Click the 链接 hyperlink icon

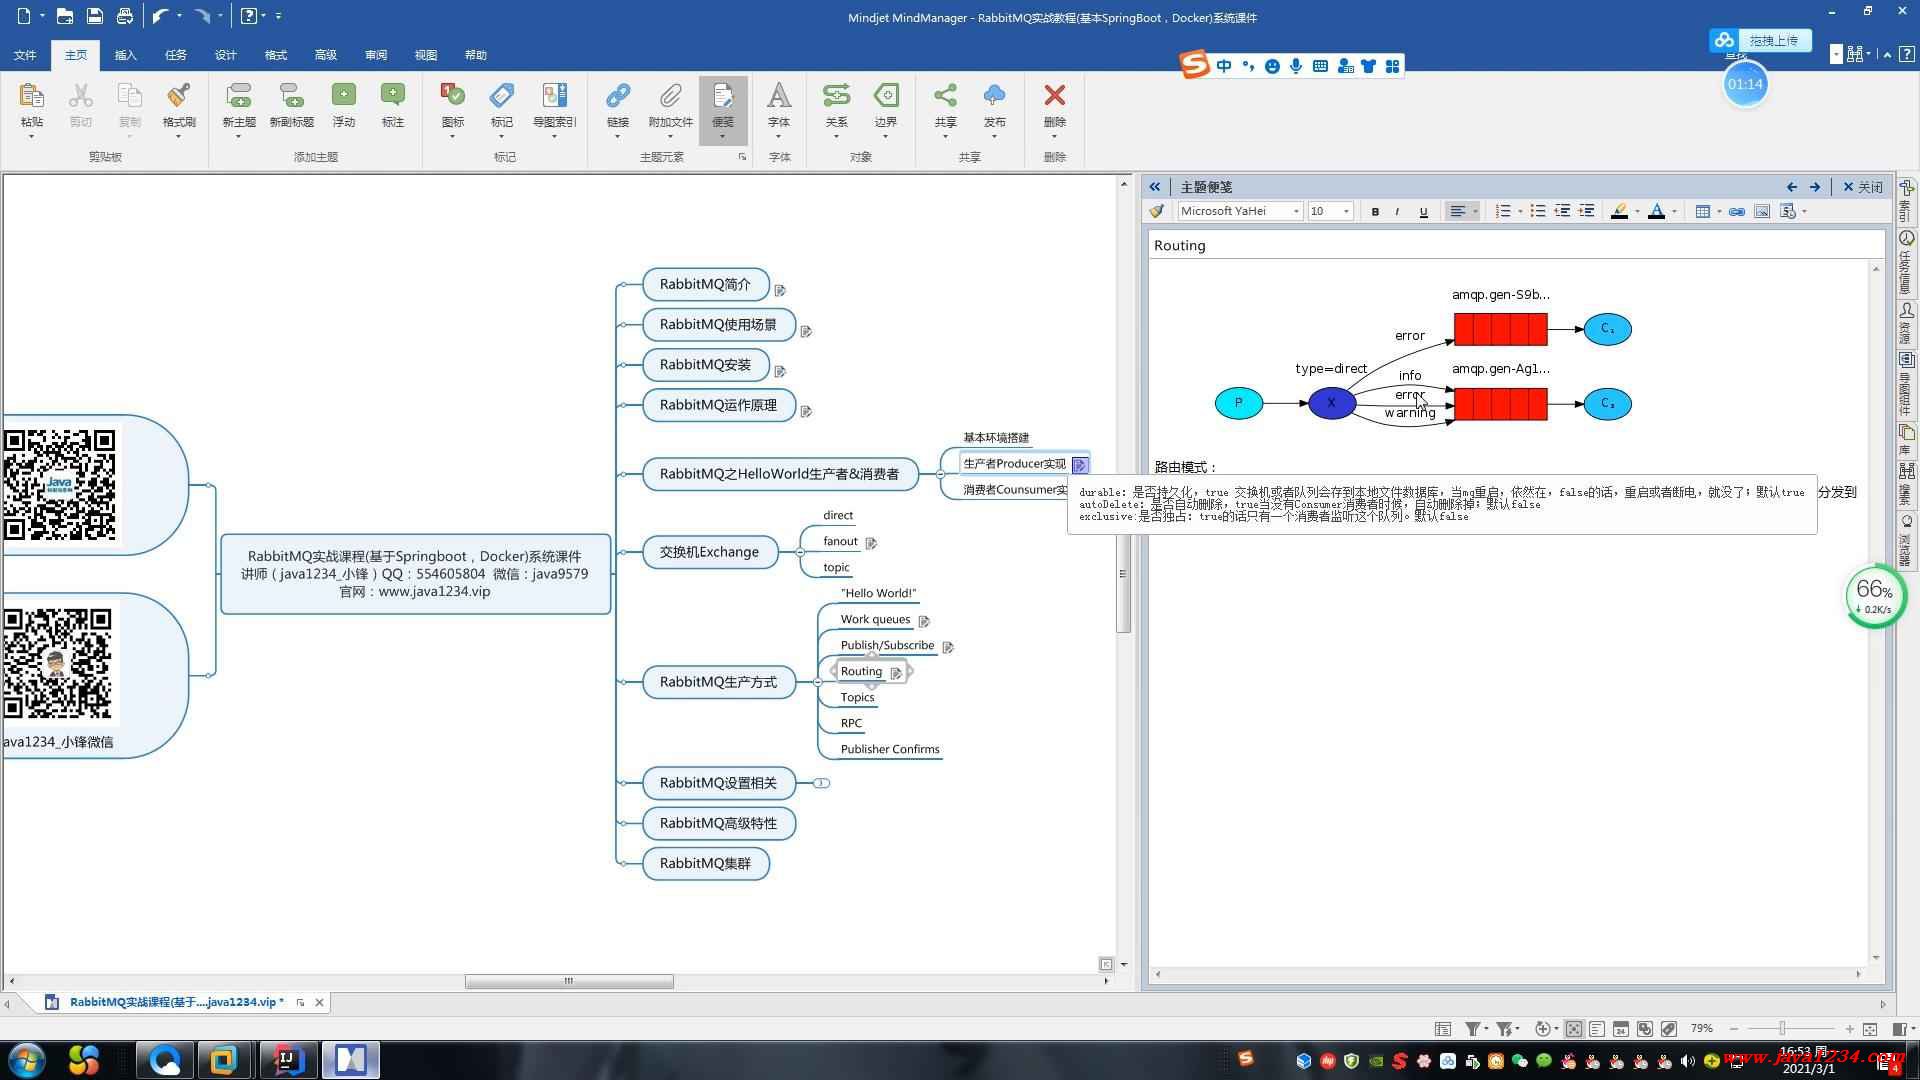(x=618, y=96)
